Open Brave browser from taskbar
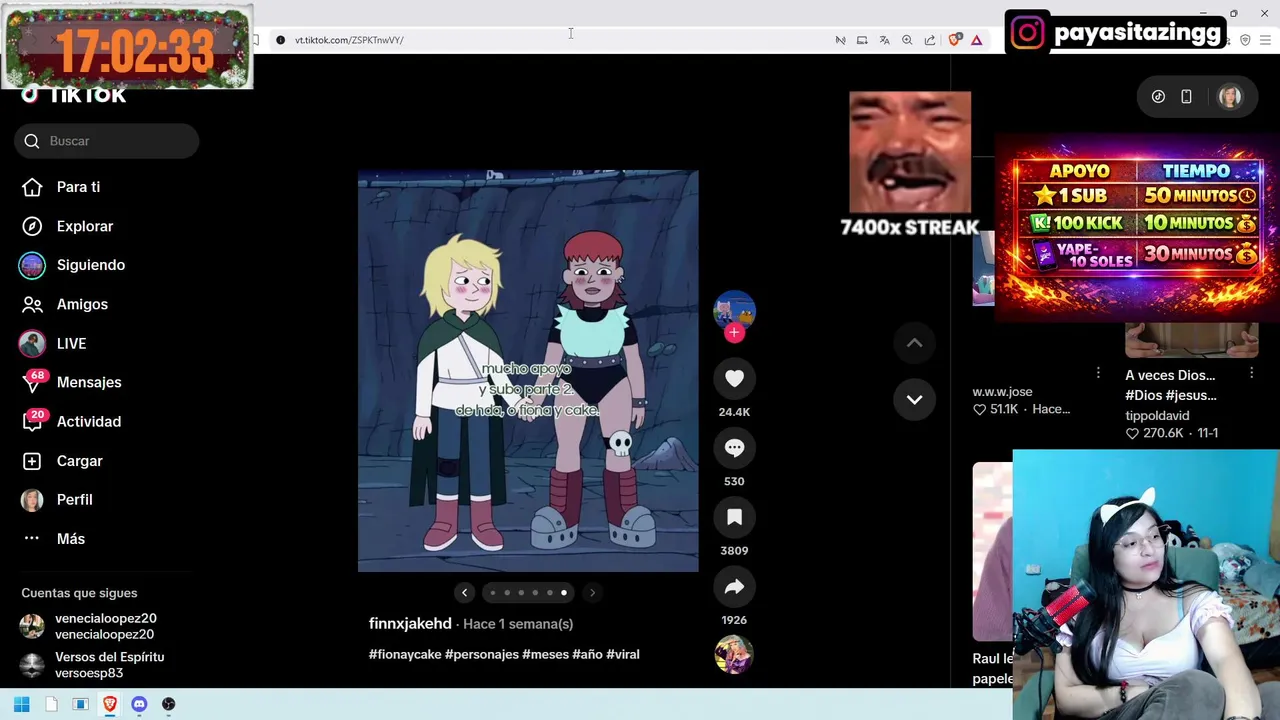 [110, 704]
